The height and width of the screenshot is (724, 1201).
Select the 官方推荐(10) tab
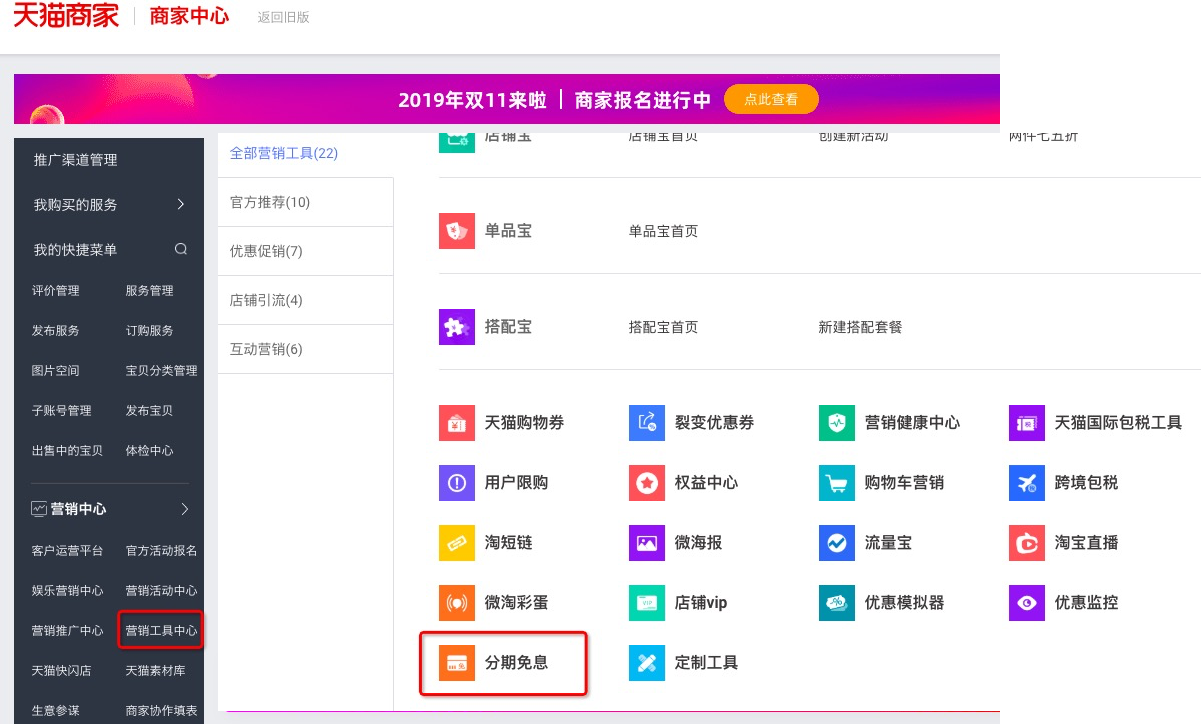pos(270,202)
